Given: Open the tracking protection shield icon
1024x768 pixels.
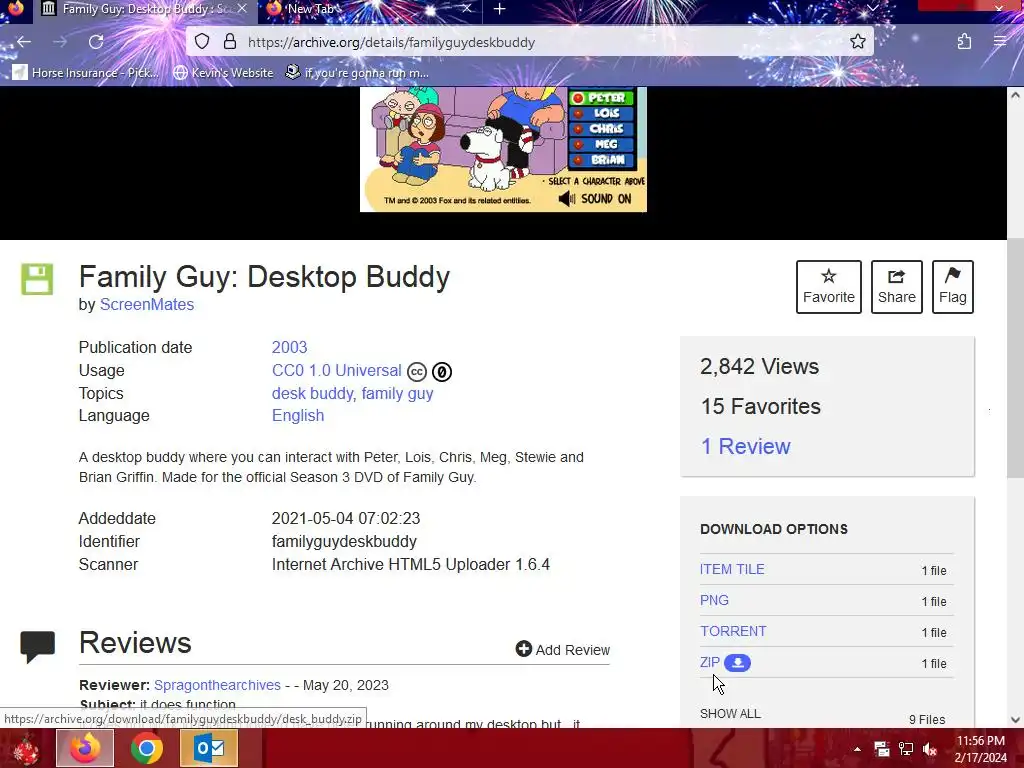Looking at the screenshot, I should click(x=202, y=42).
